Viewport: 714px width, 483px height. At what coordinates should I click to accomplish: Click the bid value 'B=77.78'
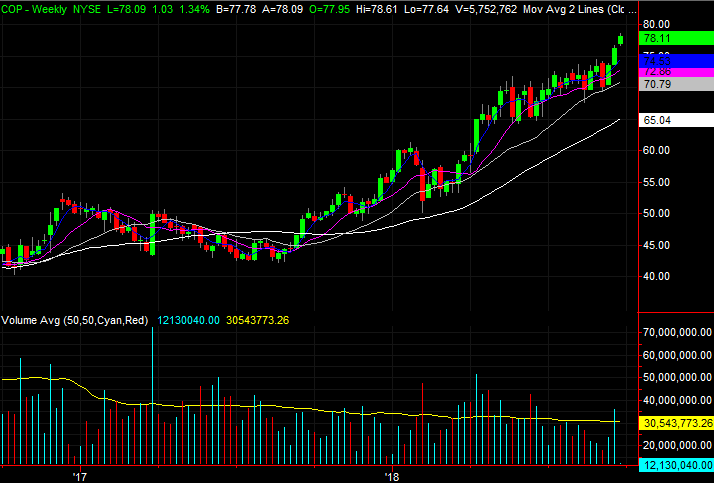pyautogui.click(x=236, y=9)
